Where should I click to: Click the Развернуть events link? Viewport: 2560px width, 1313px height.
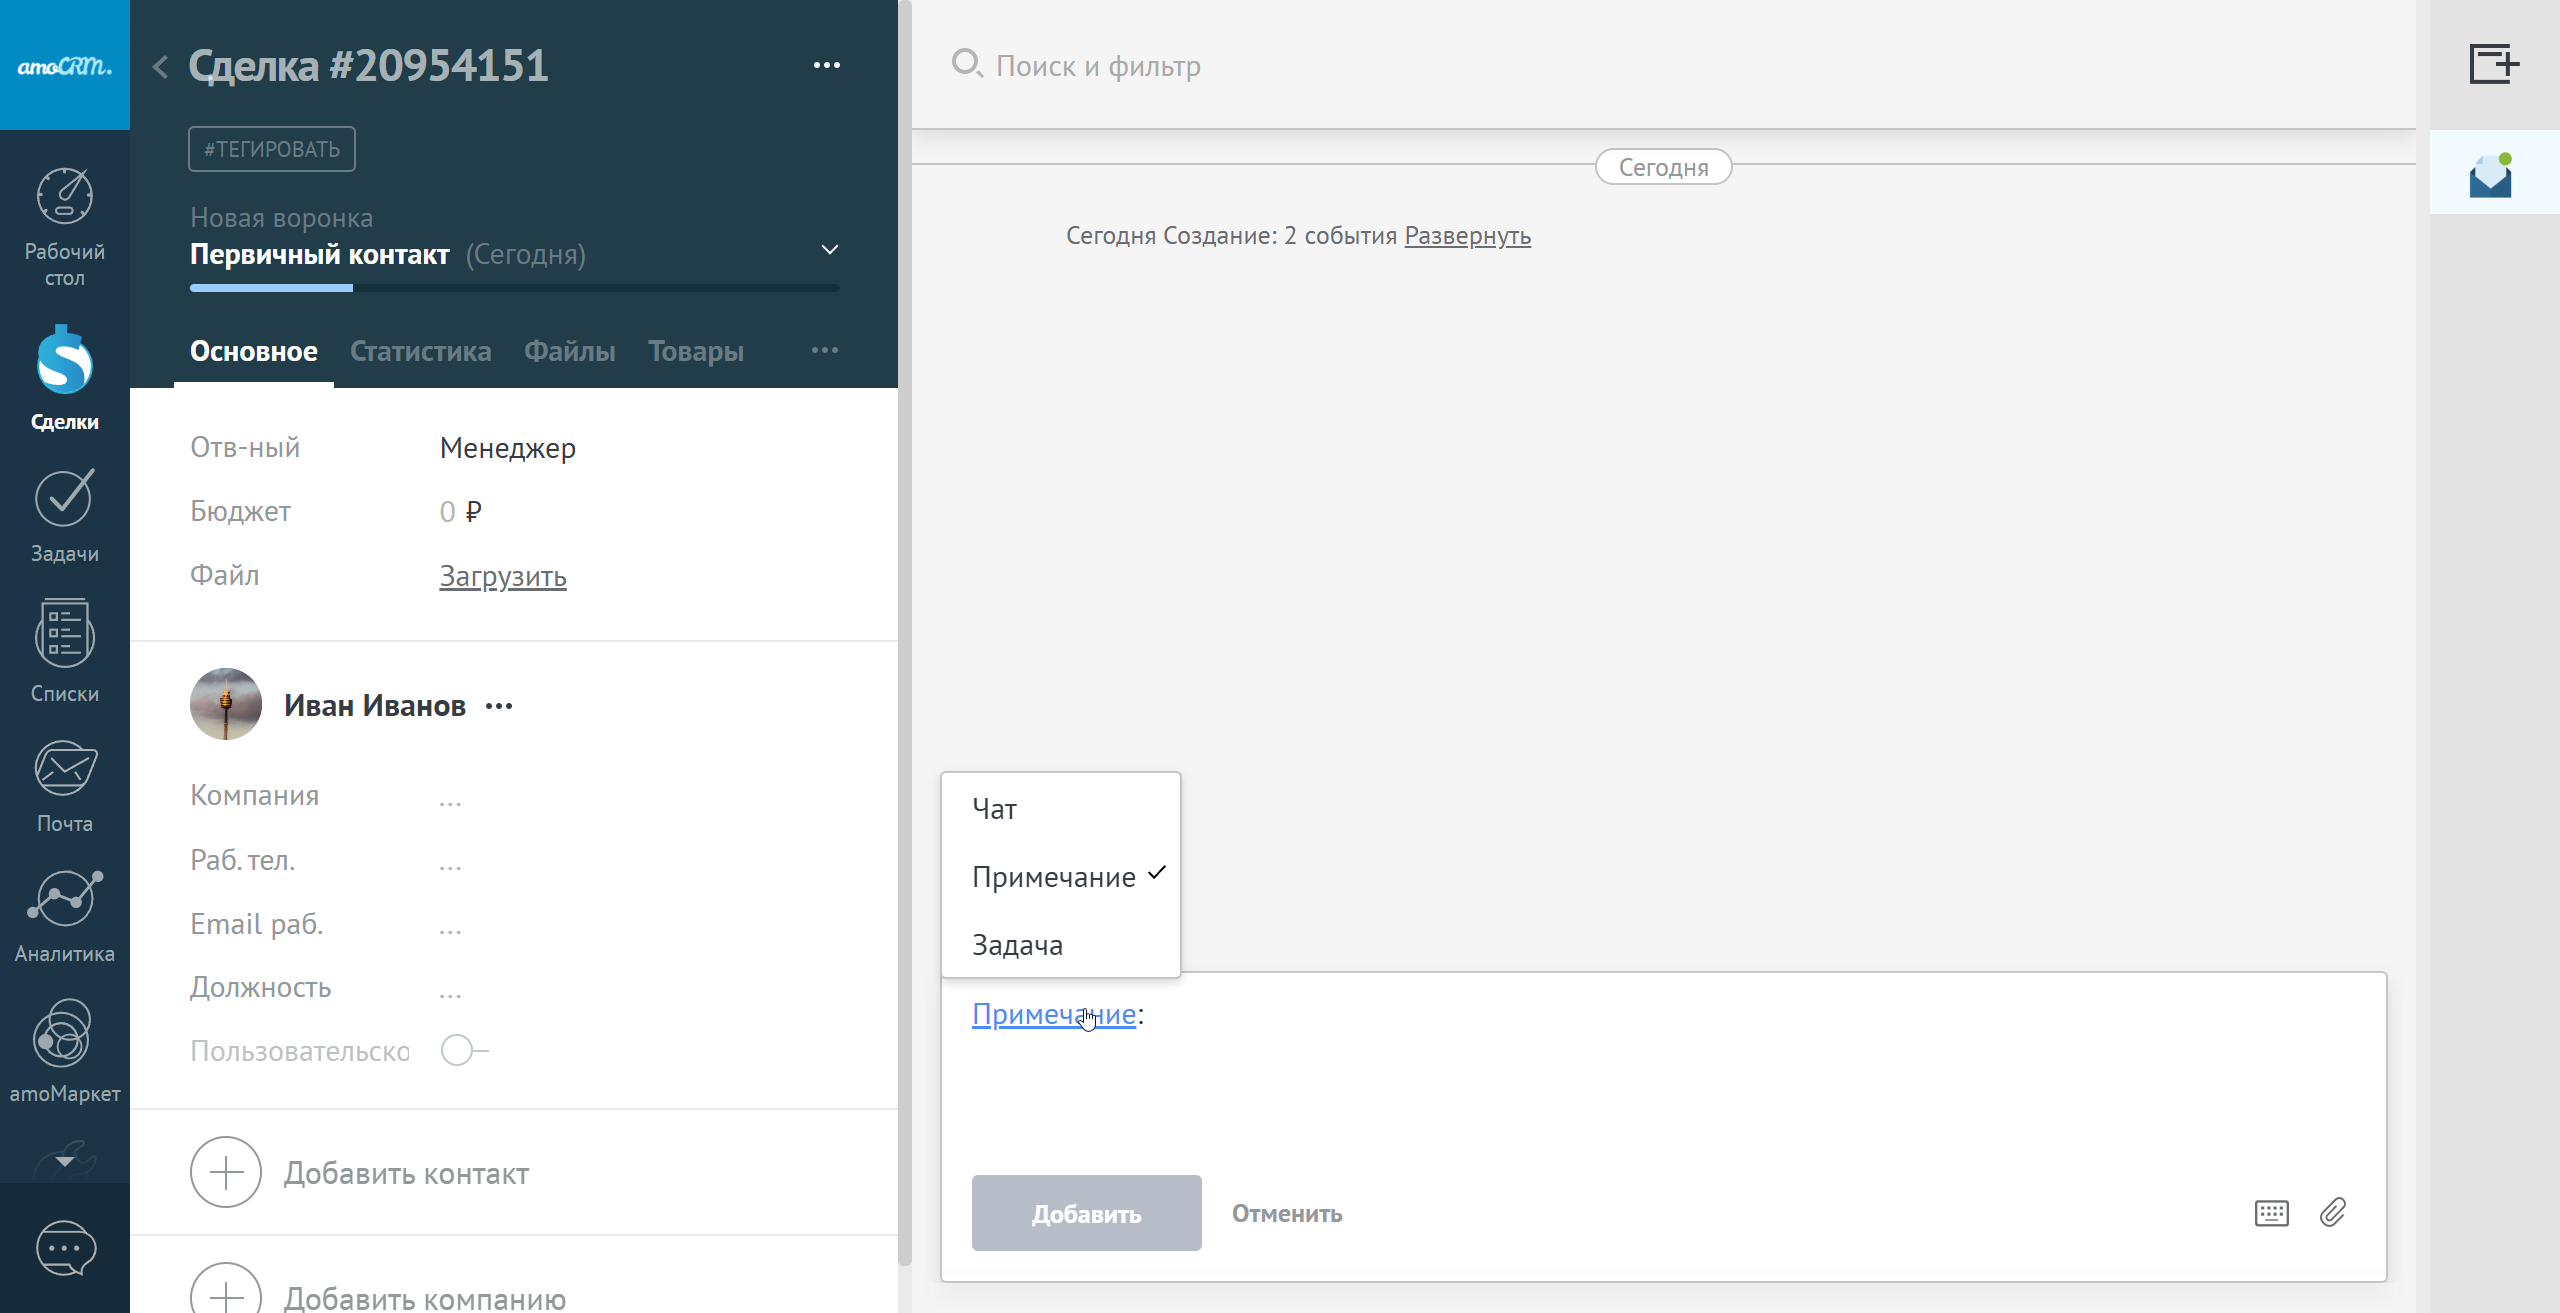[x=1467, y=236]
